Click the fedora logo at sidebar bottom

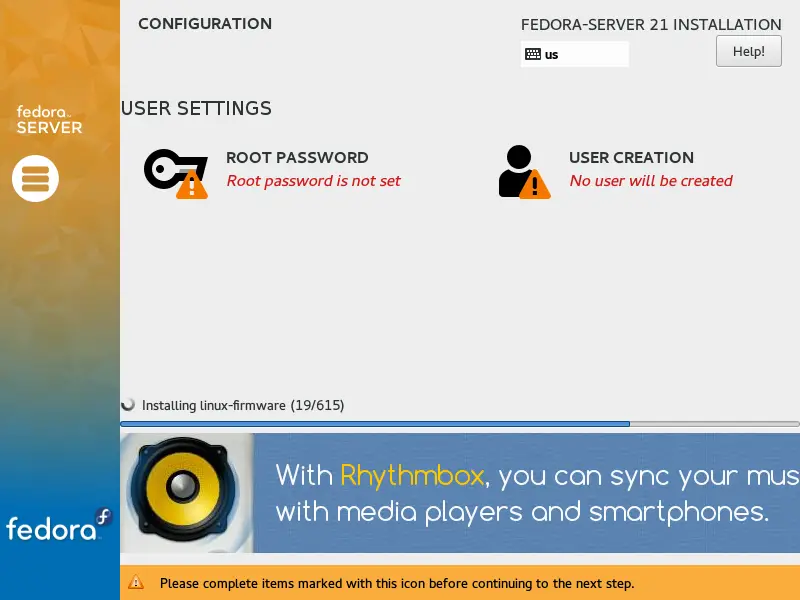58,525
